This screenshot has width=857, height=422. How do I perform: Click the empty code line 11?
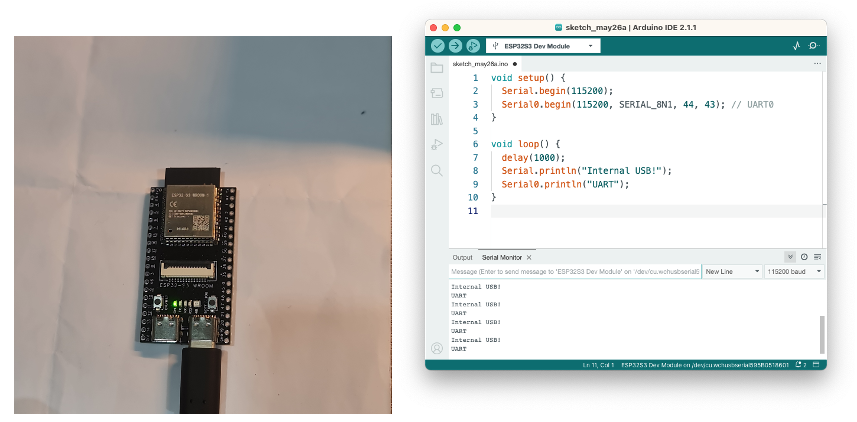656,211
